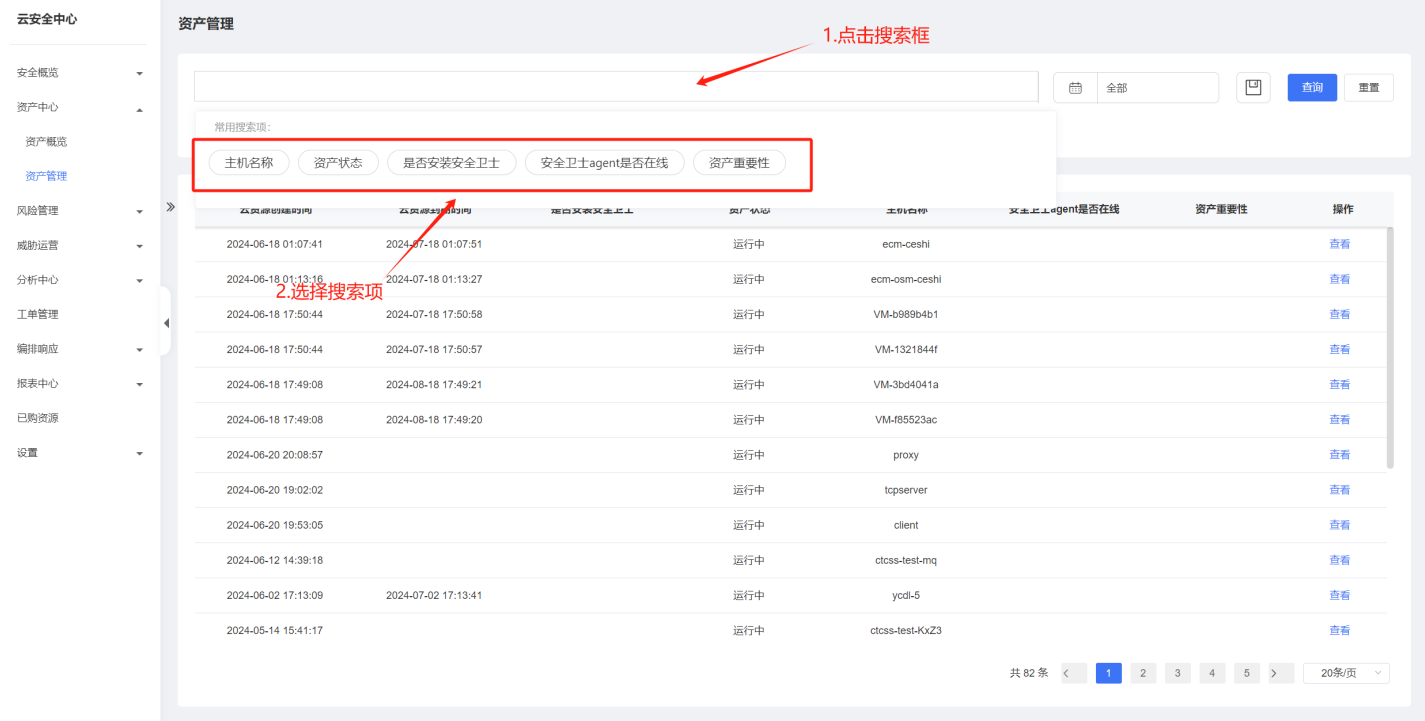Click the double-chevron expand columns icon
1425x721 pixels.
[170, 207]
